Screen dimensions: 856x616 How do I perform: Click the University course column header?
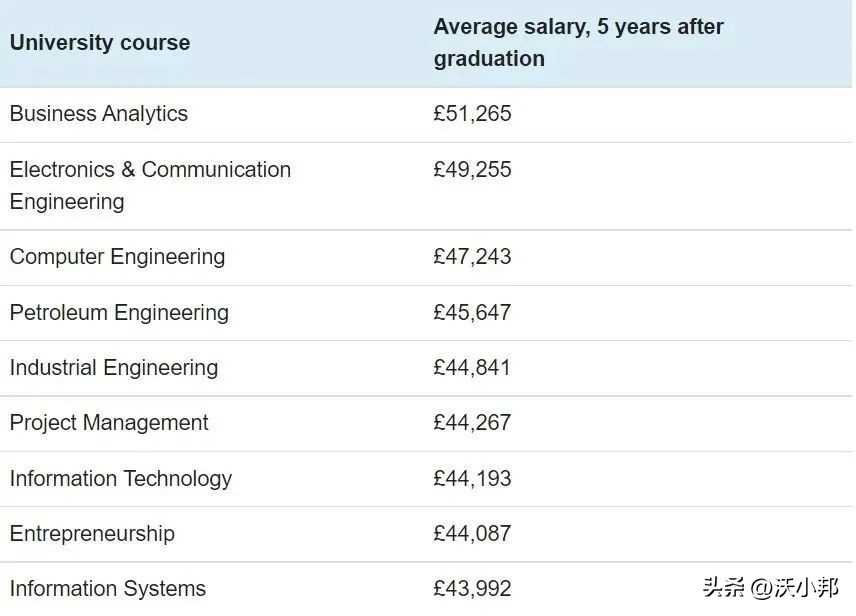point(100,43)
